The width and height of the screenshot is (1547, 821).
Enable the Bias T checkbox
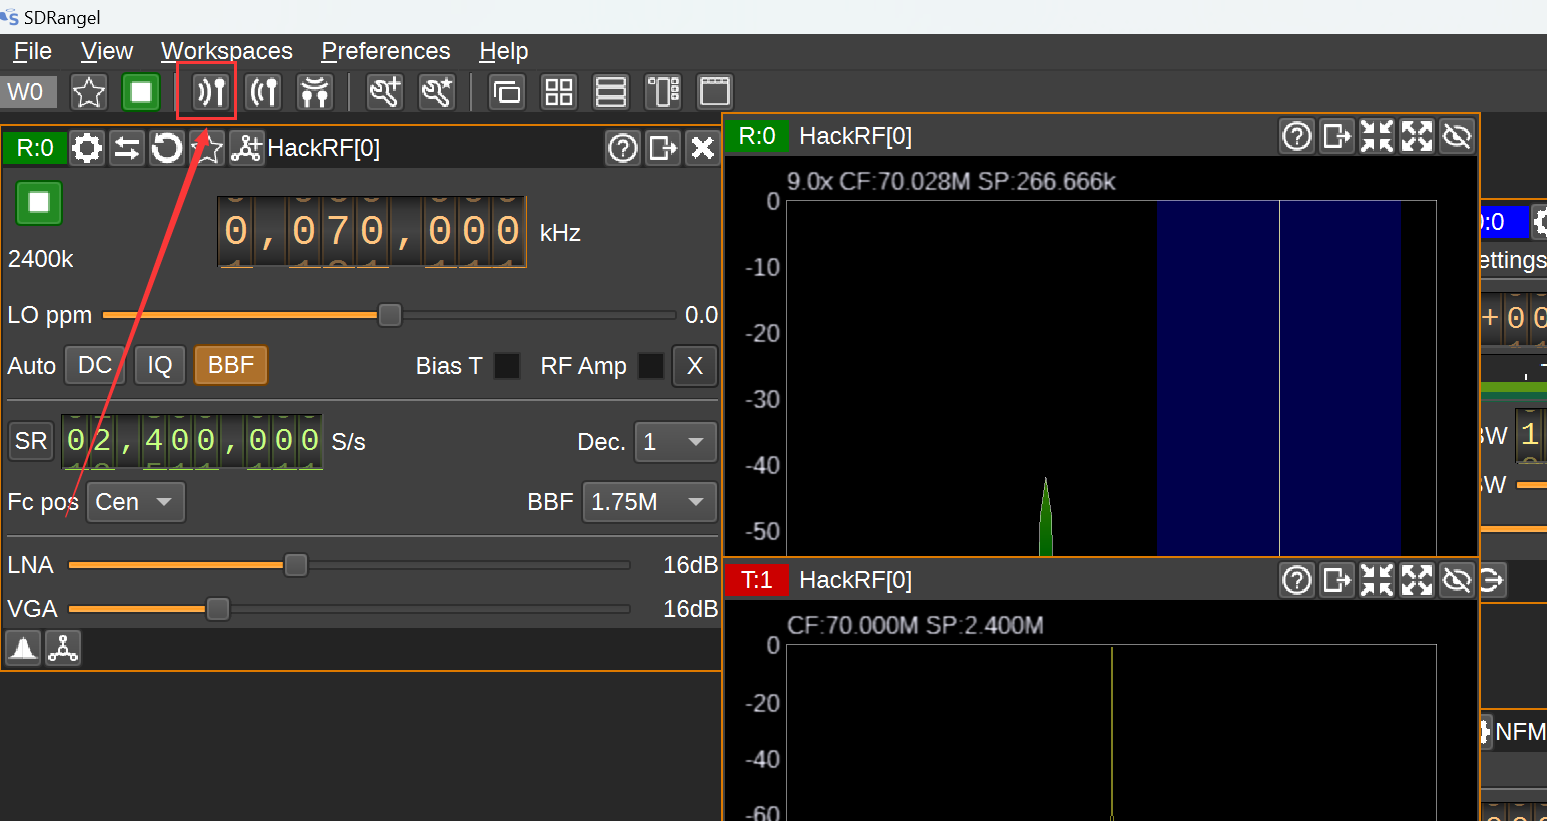(x=507, y=366)
